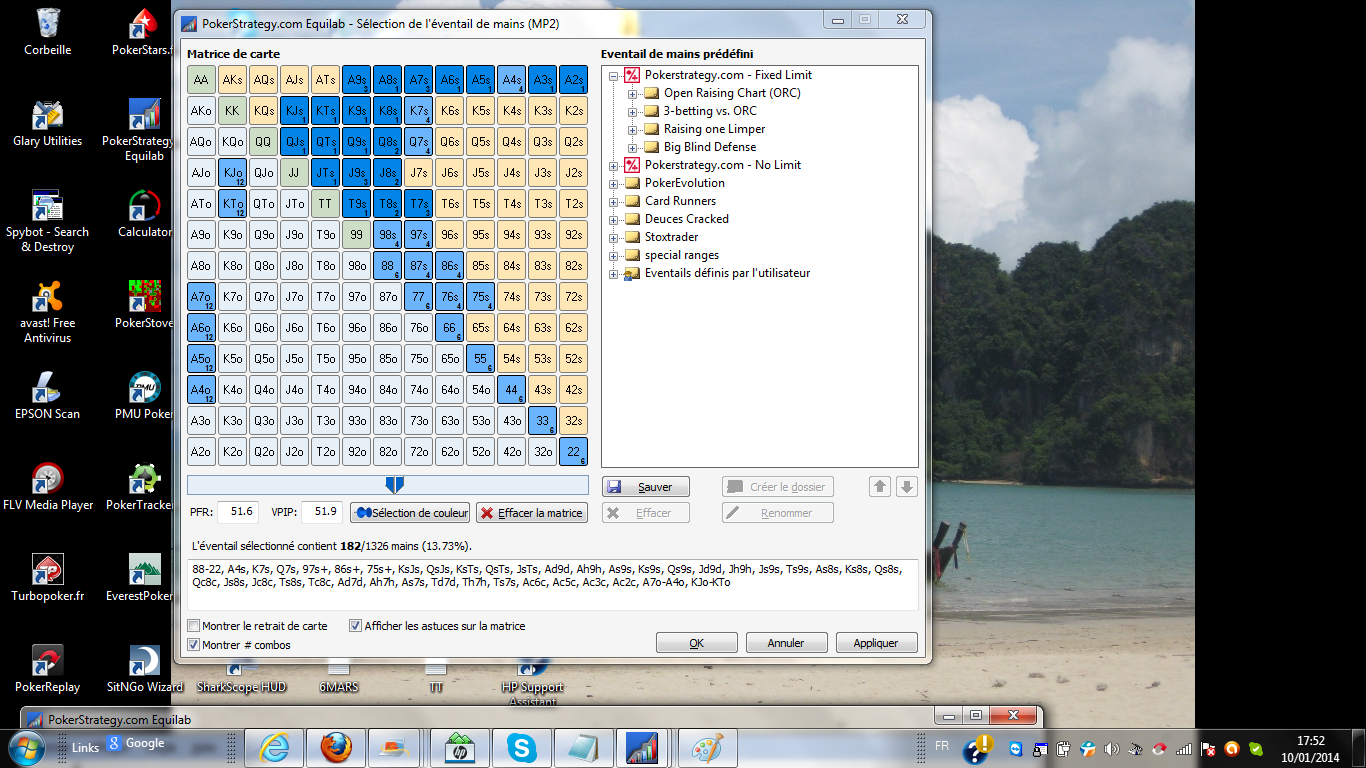Click the VPIP value field
Screen dimensions: 1366x768
click(322, 512)
